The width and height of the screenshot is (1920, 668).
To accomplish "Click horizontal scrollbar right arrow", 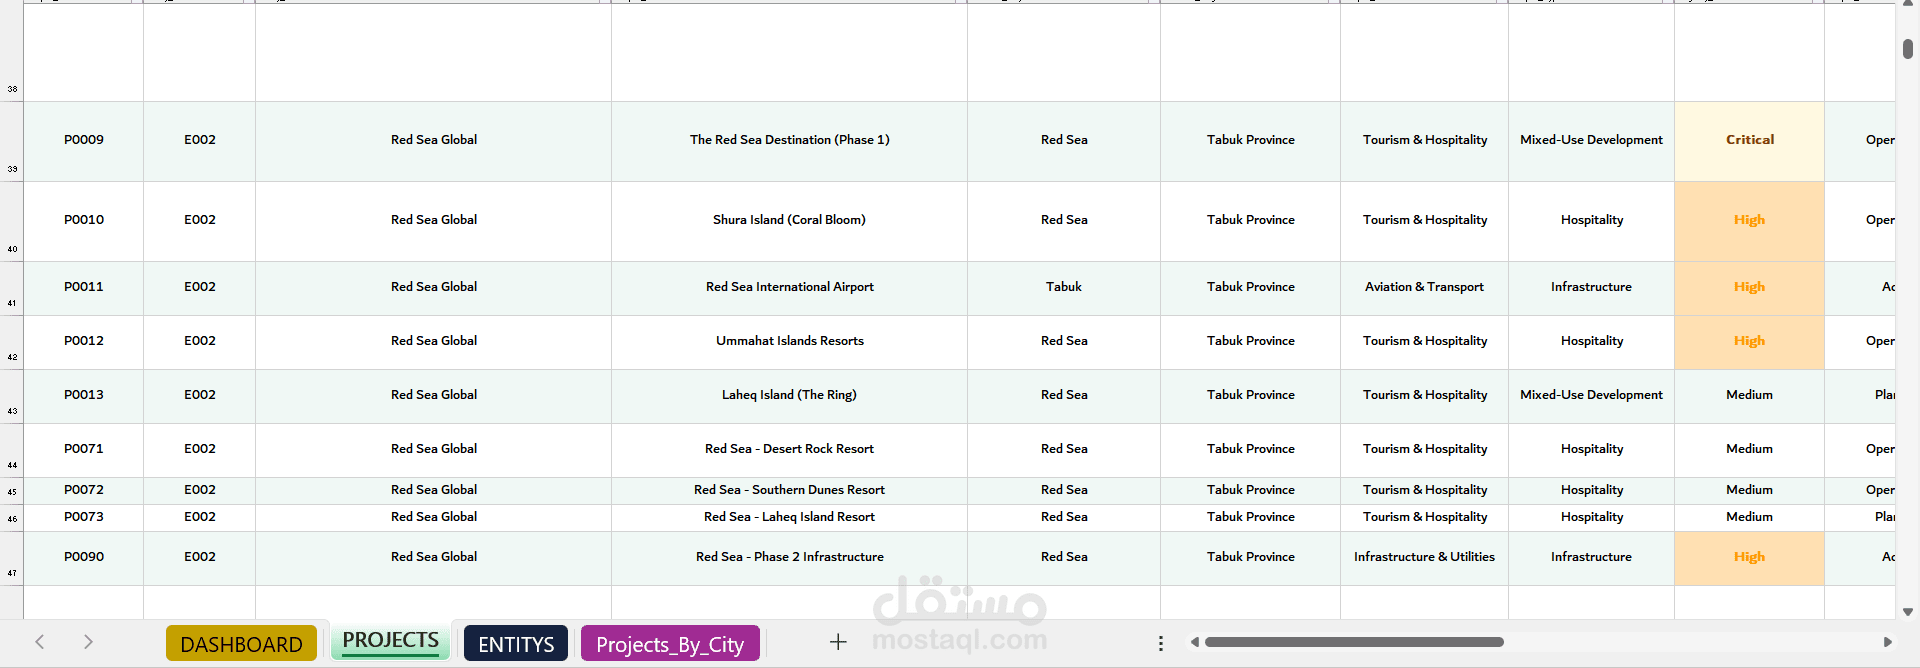I will click(x=1887, y=642).
